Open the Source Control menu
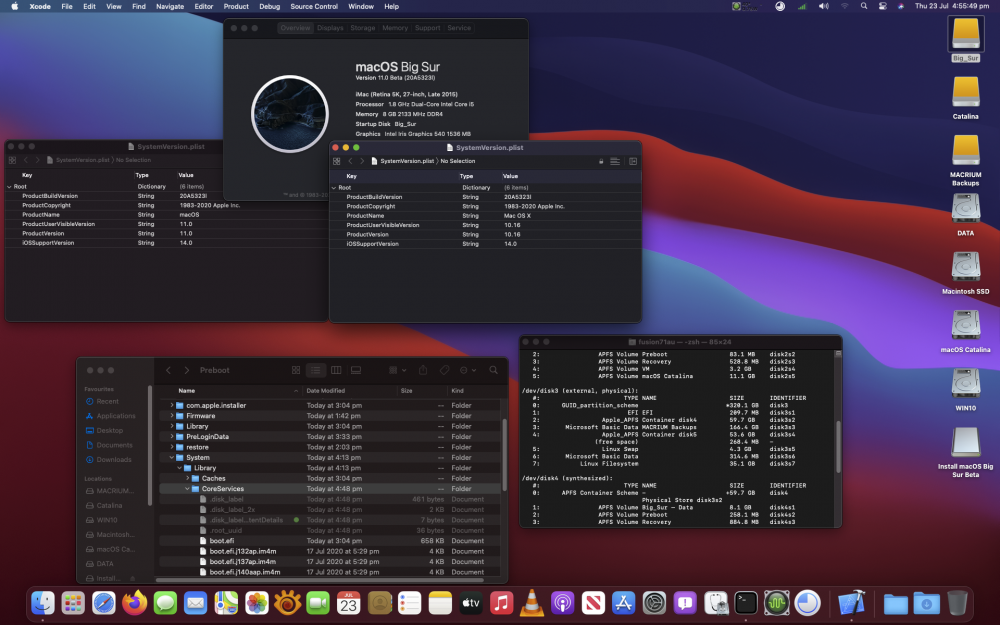 click(314, 6)
